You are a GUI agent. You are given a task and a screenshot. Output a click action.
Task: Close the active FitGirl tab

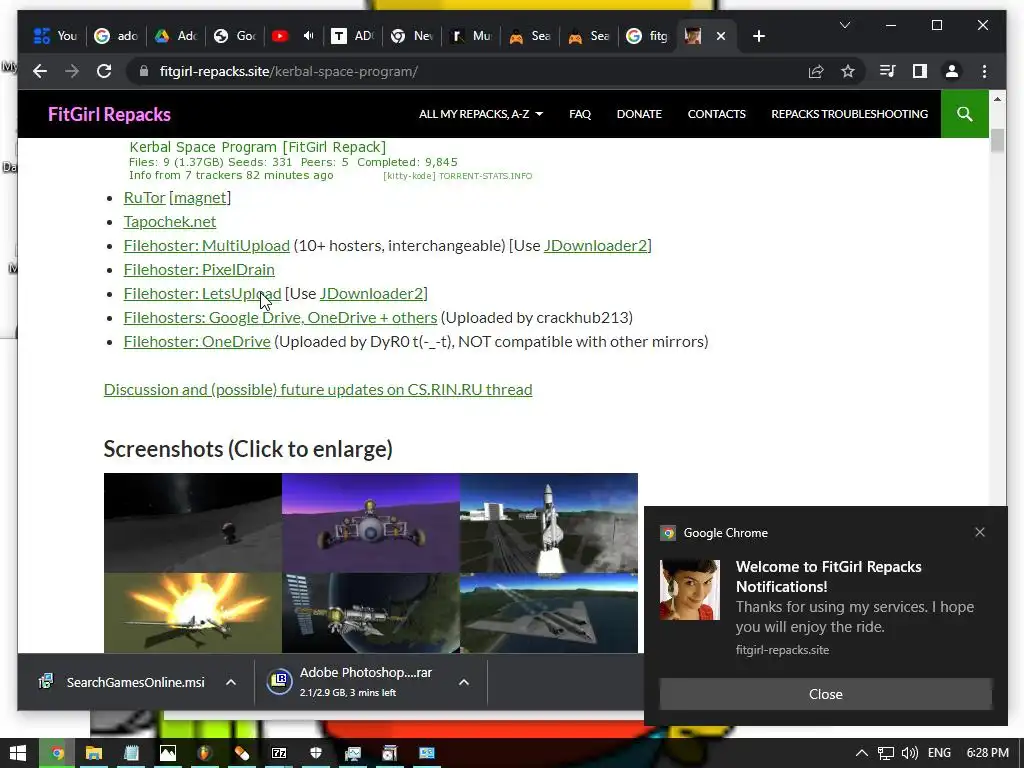tap(721, 37)
